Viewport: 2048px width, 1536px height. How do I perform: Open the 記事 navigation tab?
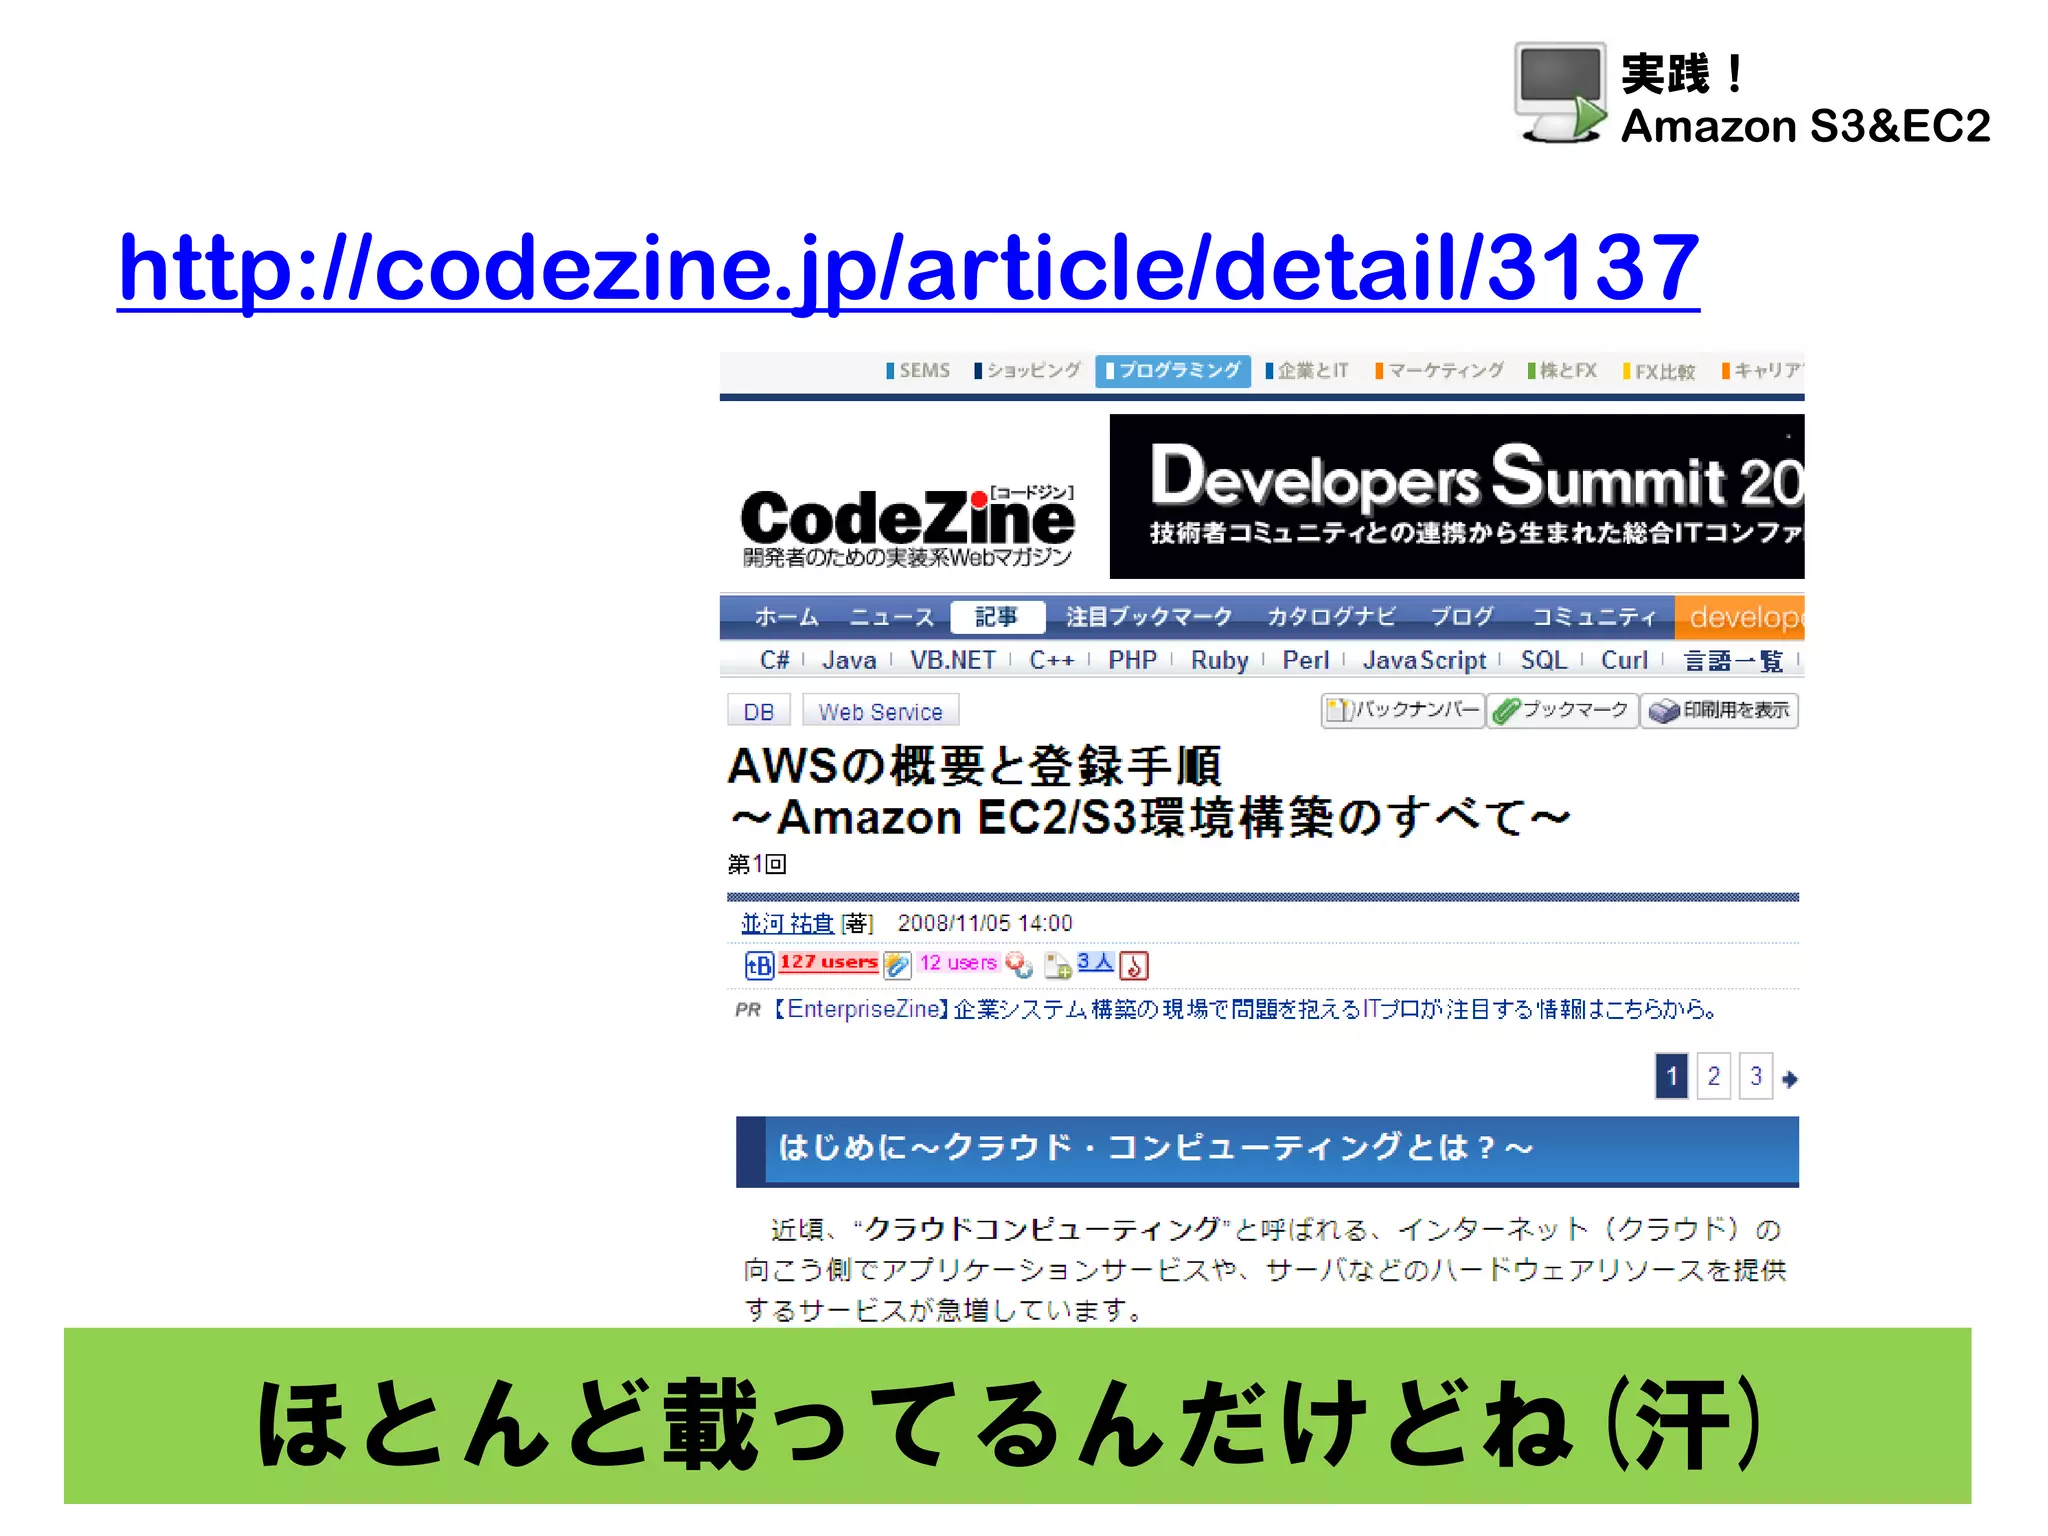pyautogui.click(x=997, y=617)
